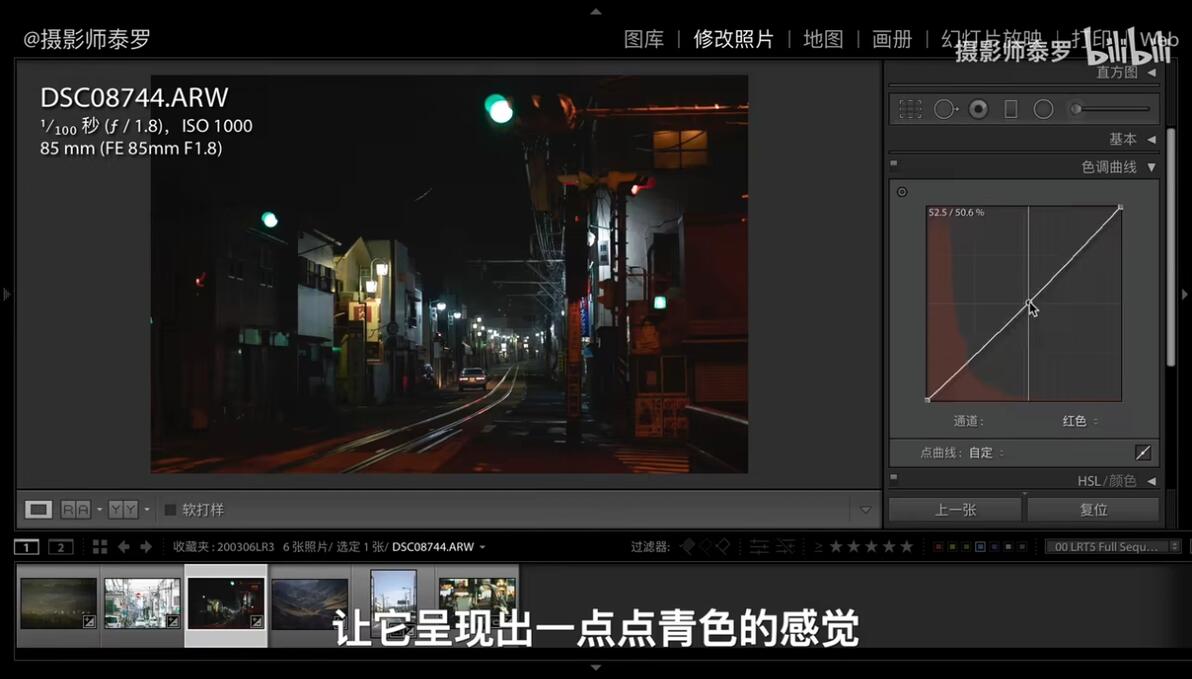Set the filter rating to five stars
Screen dimensions: 1192x679
click(906, 546)
